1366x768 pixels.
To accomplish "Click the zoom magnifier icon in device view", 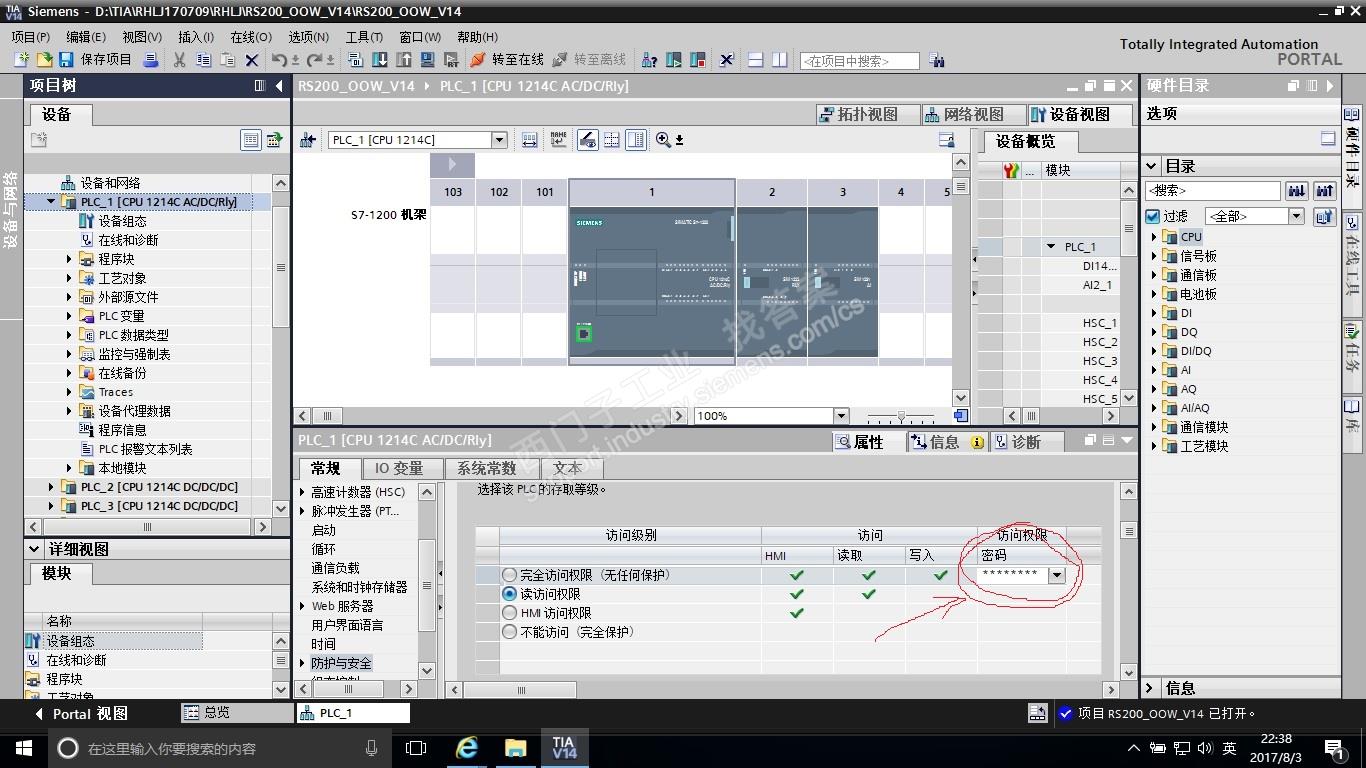I will click(x=663, y=140).
